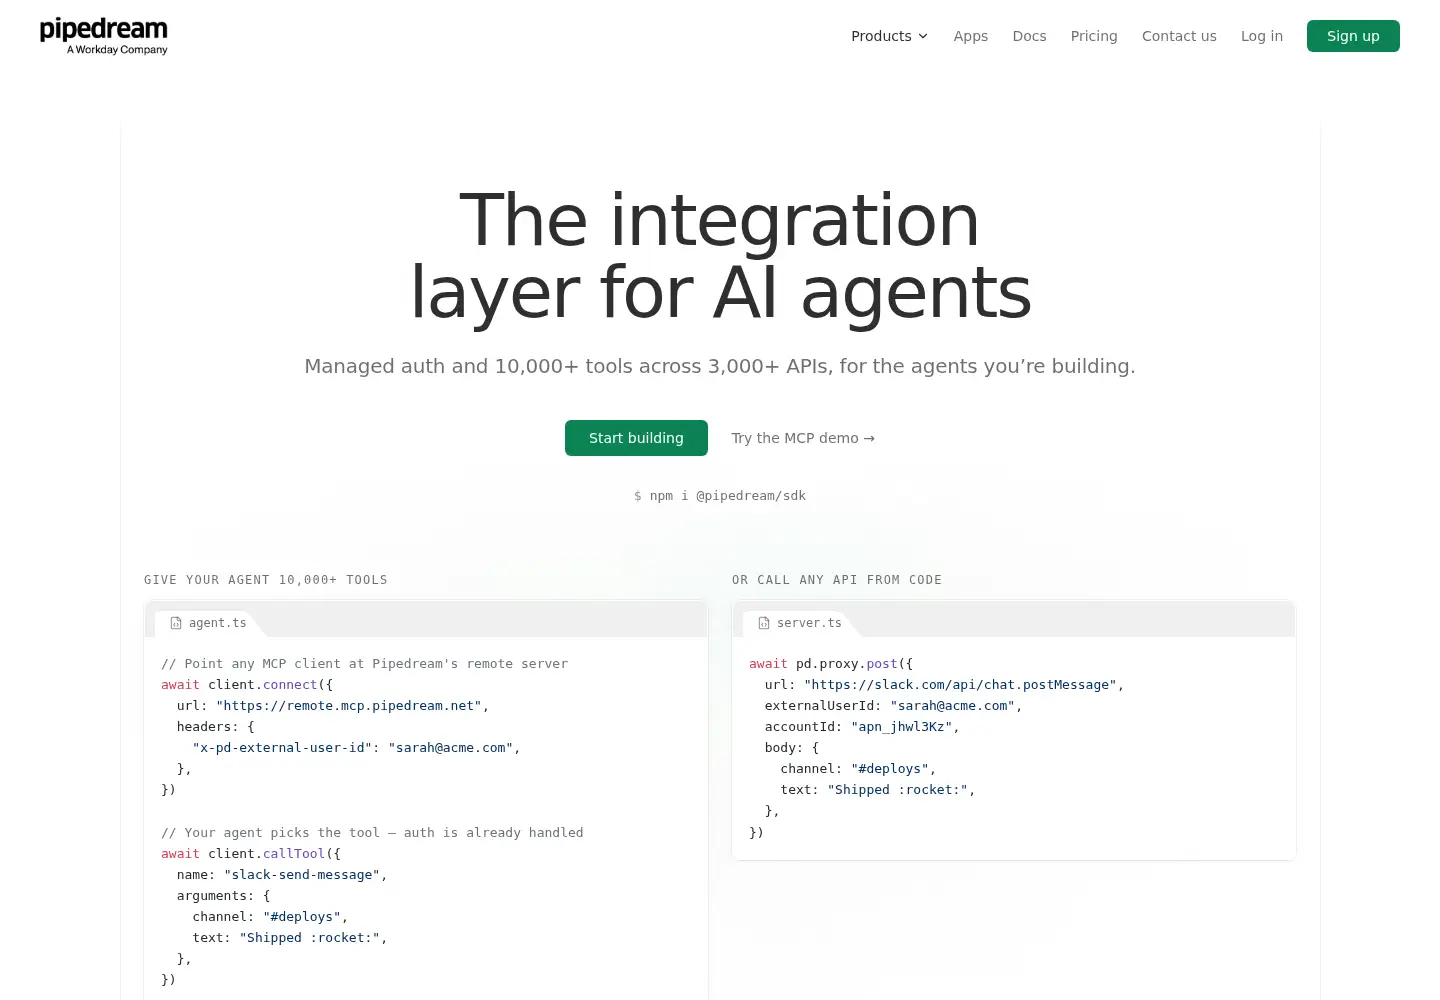
Task: Expand the Products dropdown chevron
Action: [923, 36]
